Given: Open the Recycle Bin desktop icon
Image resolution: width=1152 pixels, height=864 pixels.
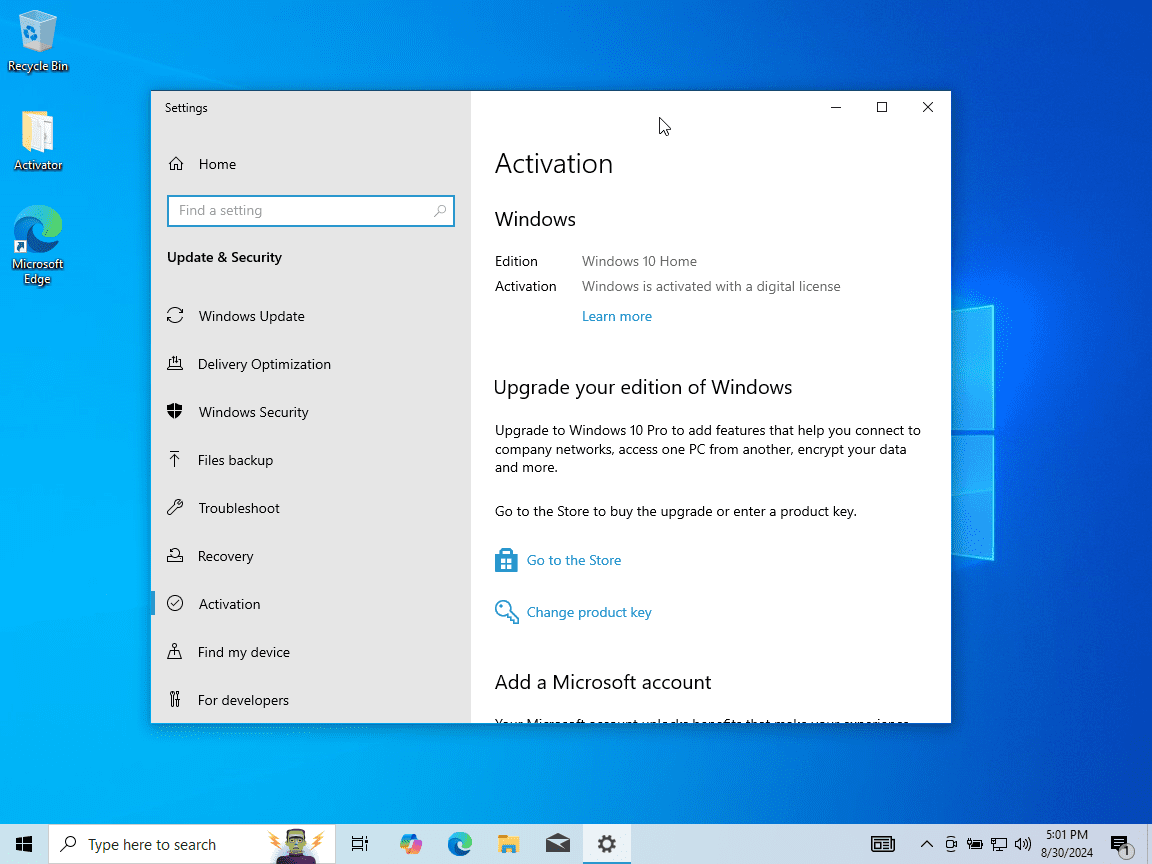Looking at the screenshot, I should 37,41.
